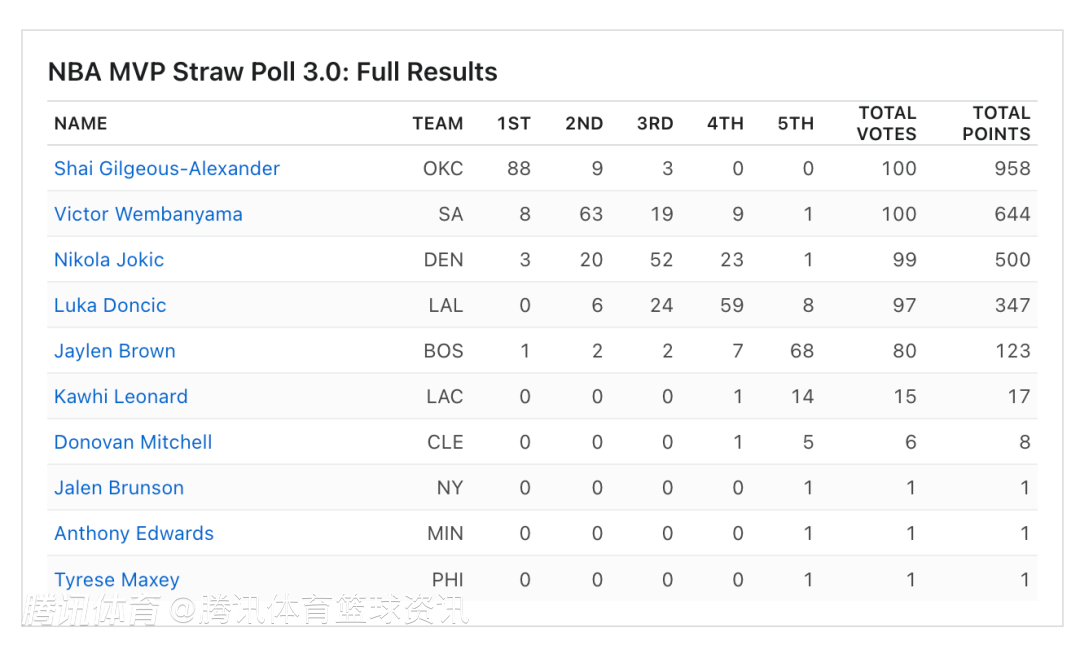Viewport: 1080px width, 645px height.
Task: Click the Nikola Jokic name link
Action: pyautogui.click(x=109, y=260)
